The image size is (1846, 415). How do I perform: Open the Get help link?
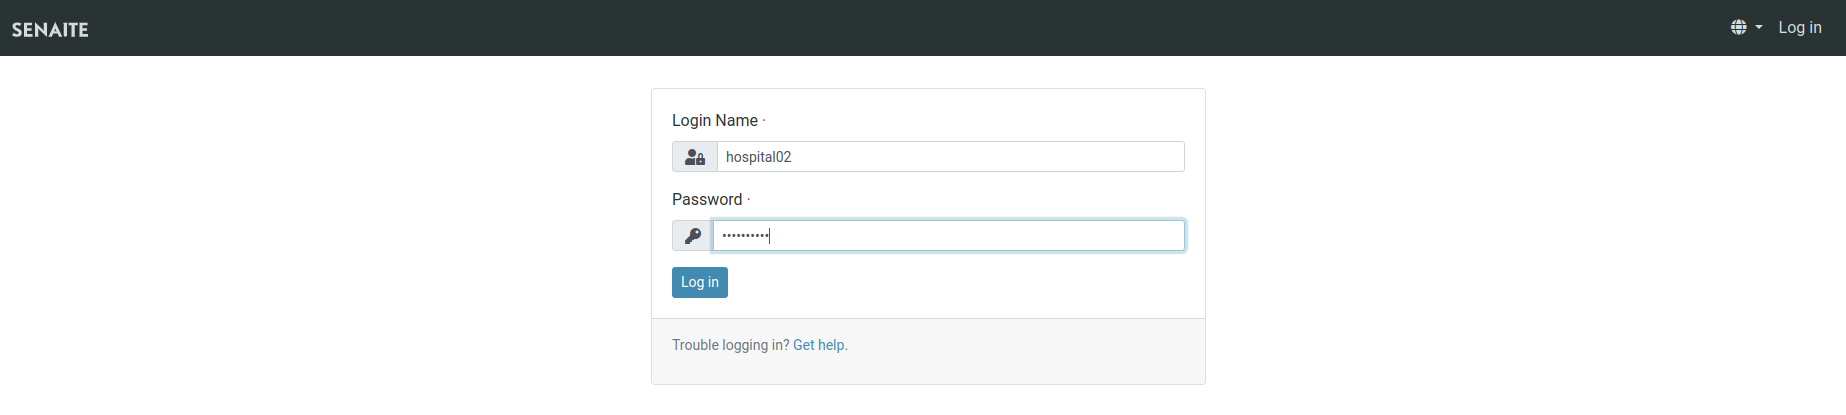(818, 345)
